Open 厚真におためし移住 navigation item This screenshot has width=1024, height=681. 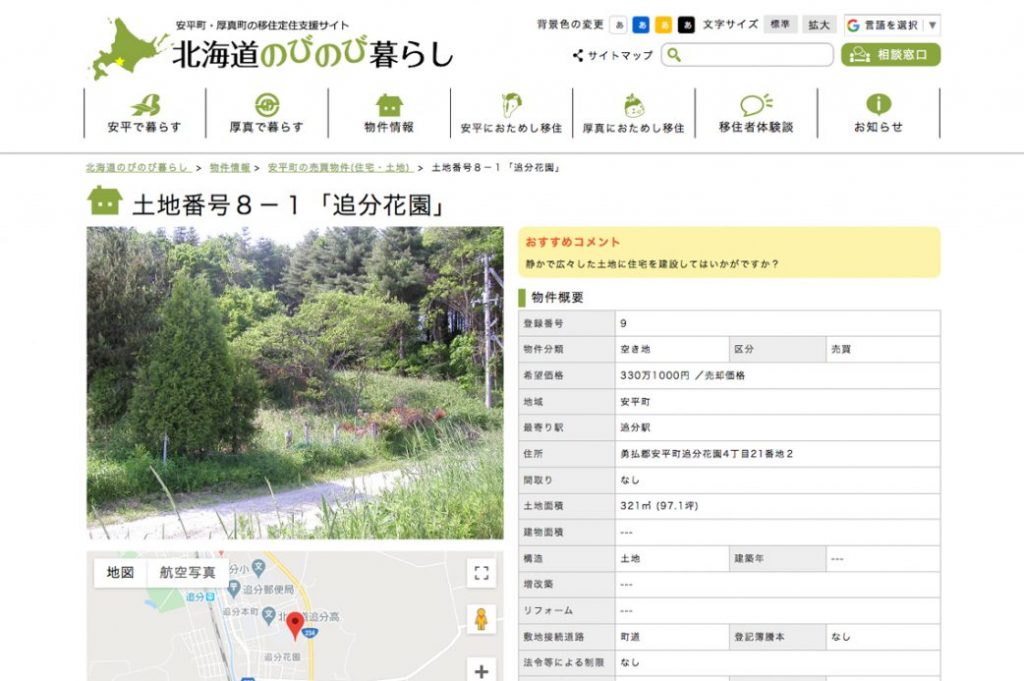pos(633,113)
